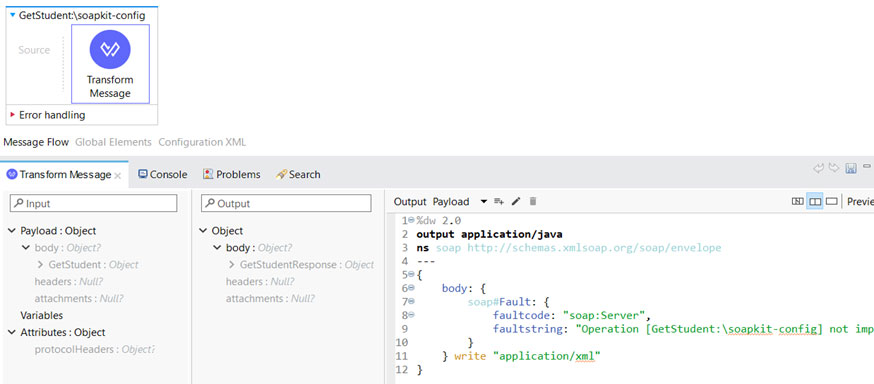The width and height of the screenshot is (874, 384).
Task: Click the Preview button
Action: [860, 201]
